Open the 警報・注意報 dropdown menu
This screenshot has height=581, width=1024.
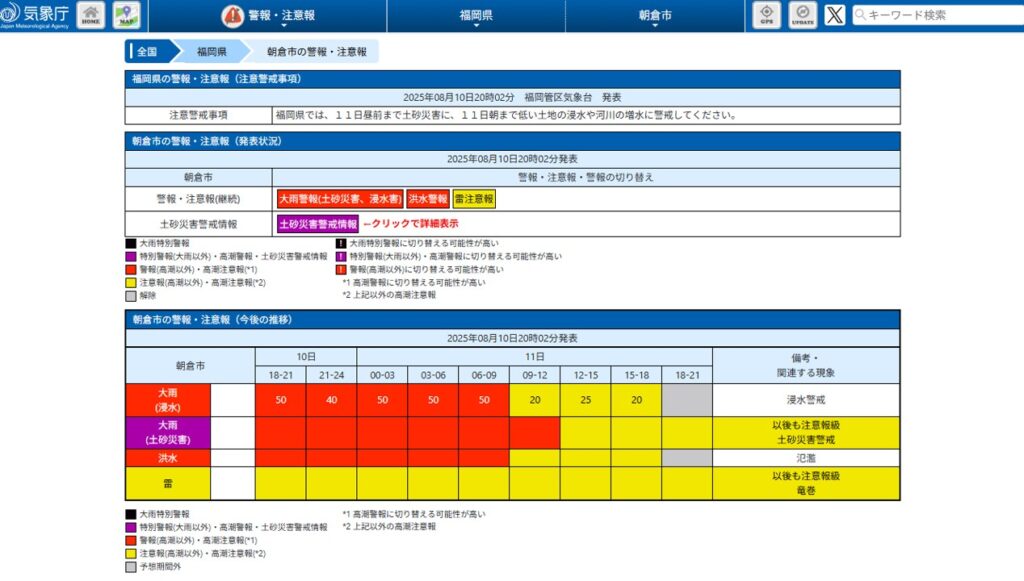tap(268, 16)
